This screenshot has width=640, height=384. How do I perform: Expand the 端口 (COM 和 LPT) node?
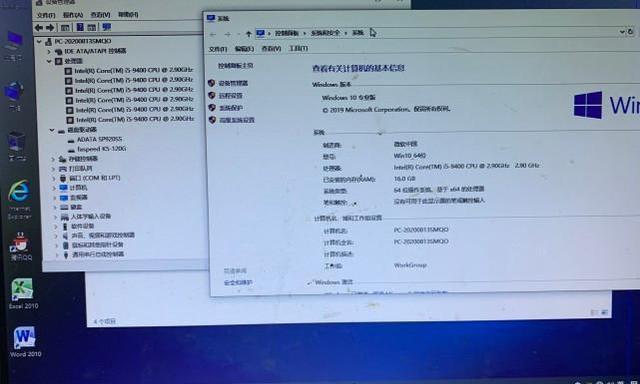click(53, 178)
